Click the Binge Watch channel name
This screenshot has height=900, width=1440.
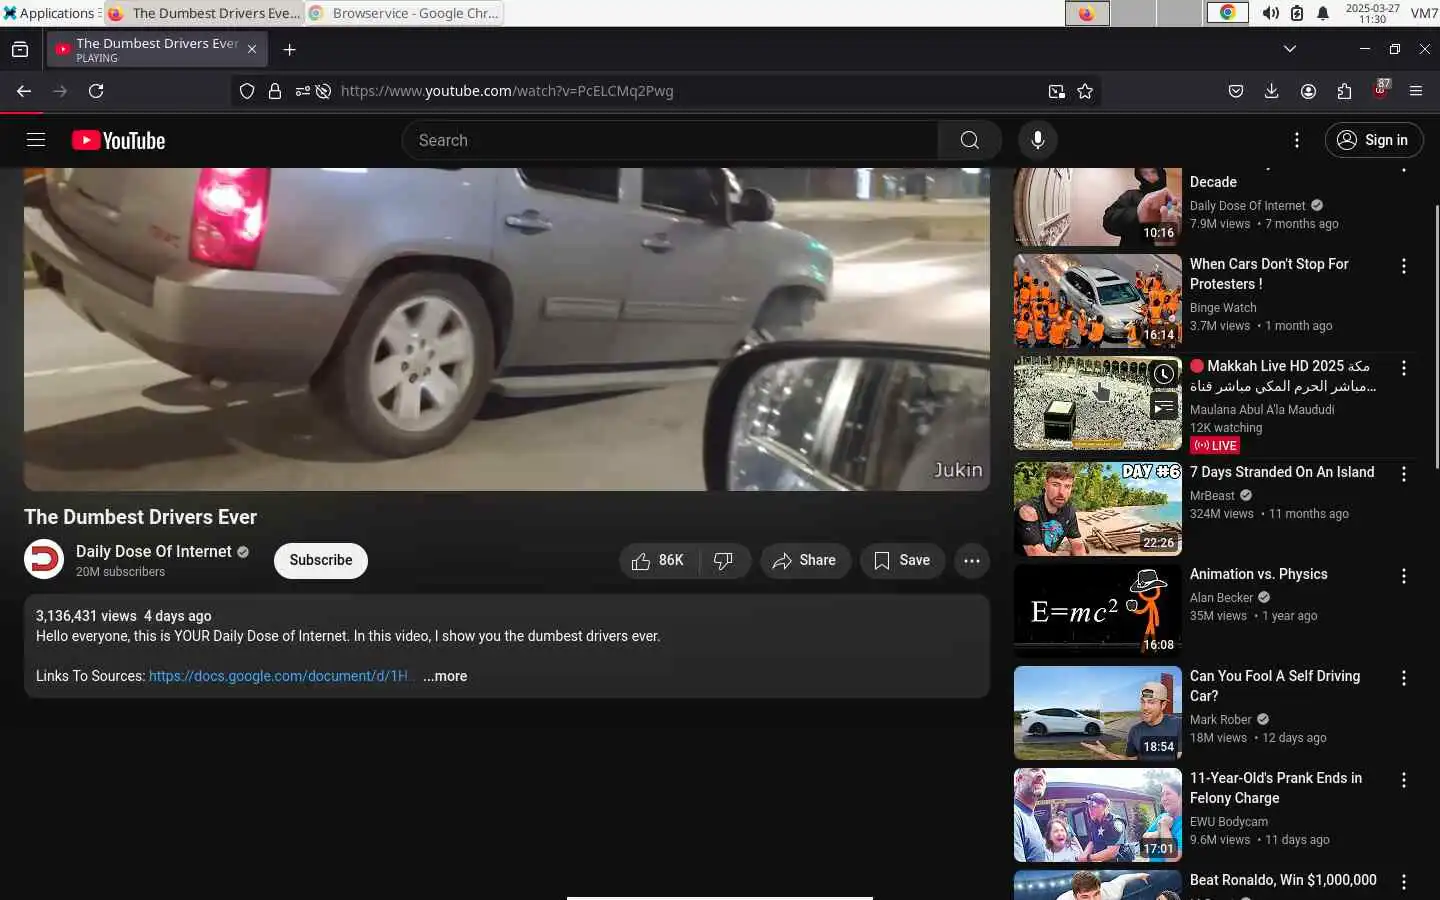[x=1223, y=308]
